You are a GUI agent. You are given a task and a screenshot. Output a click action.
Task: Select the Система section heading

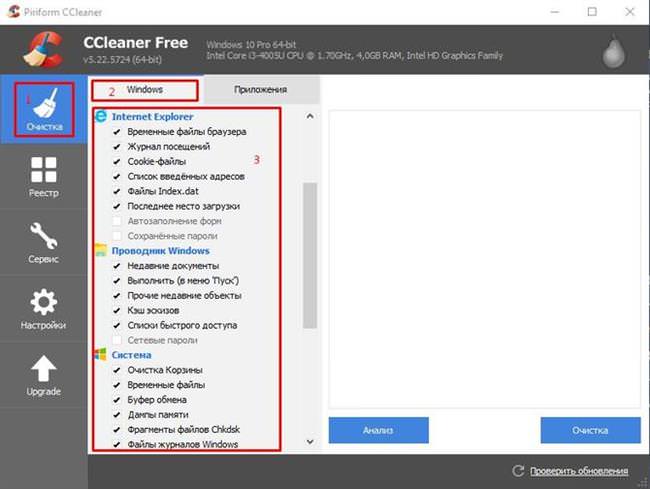click(x=131, y=355)
